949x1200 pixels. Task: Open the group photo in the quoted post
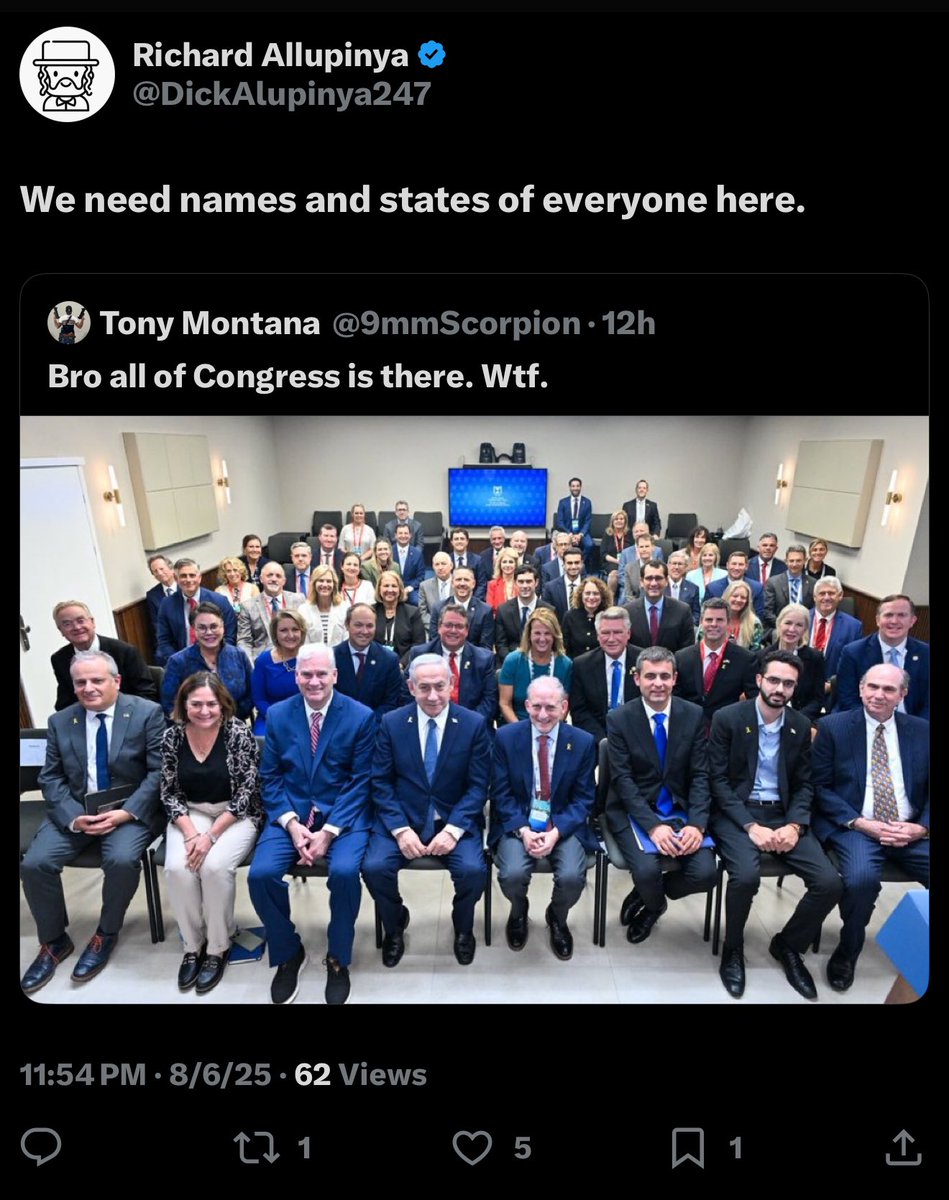coord(474,709)
